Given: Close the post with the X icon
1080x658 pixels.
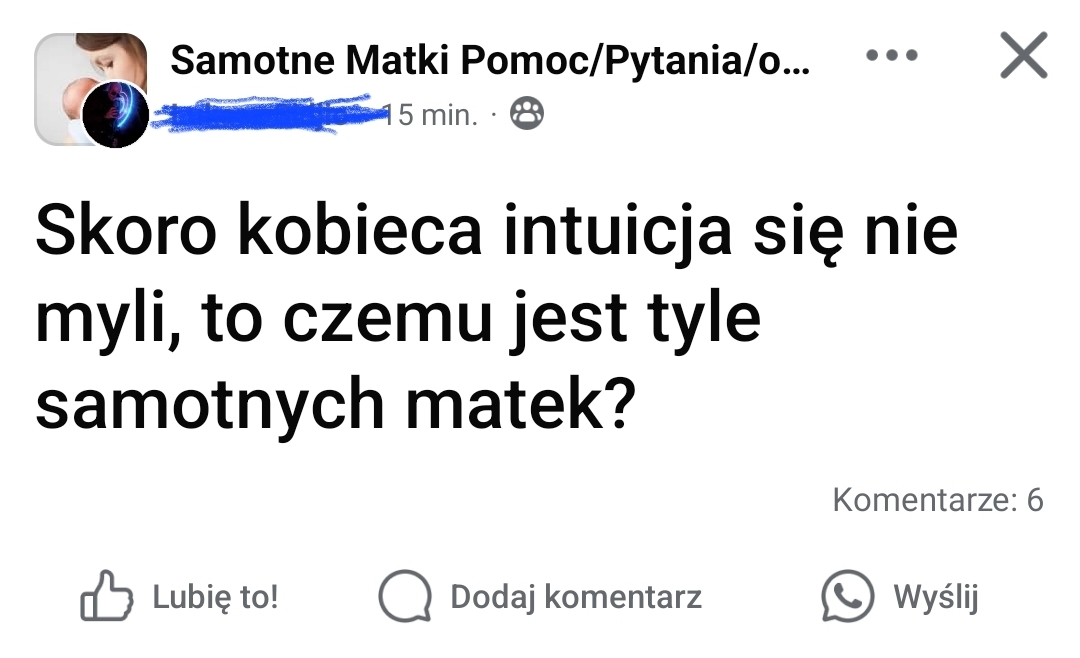Looking at the screenshot, I should pyautogui.click(x=1023, y=56).
